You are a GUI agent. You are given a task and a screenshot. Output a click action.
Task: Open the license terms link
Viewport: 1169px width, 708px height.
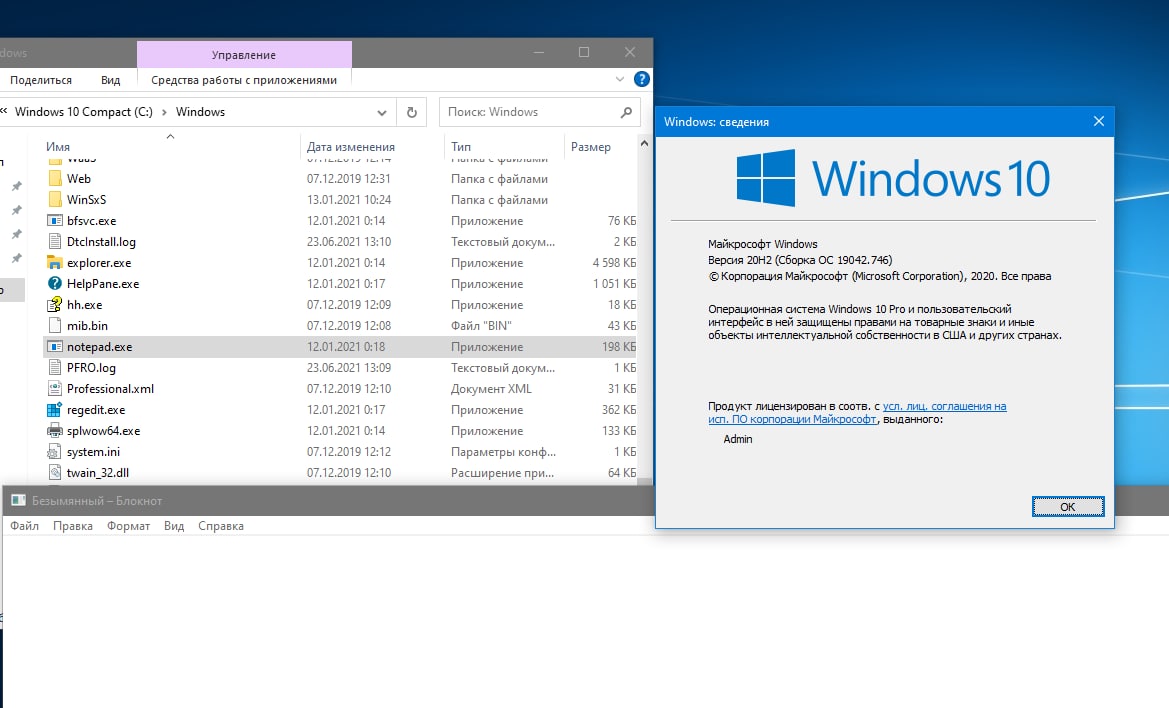tap(857, 413)
